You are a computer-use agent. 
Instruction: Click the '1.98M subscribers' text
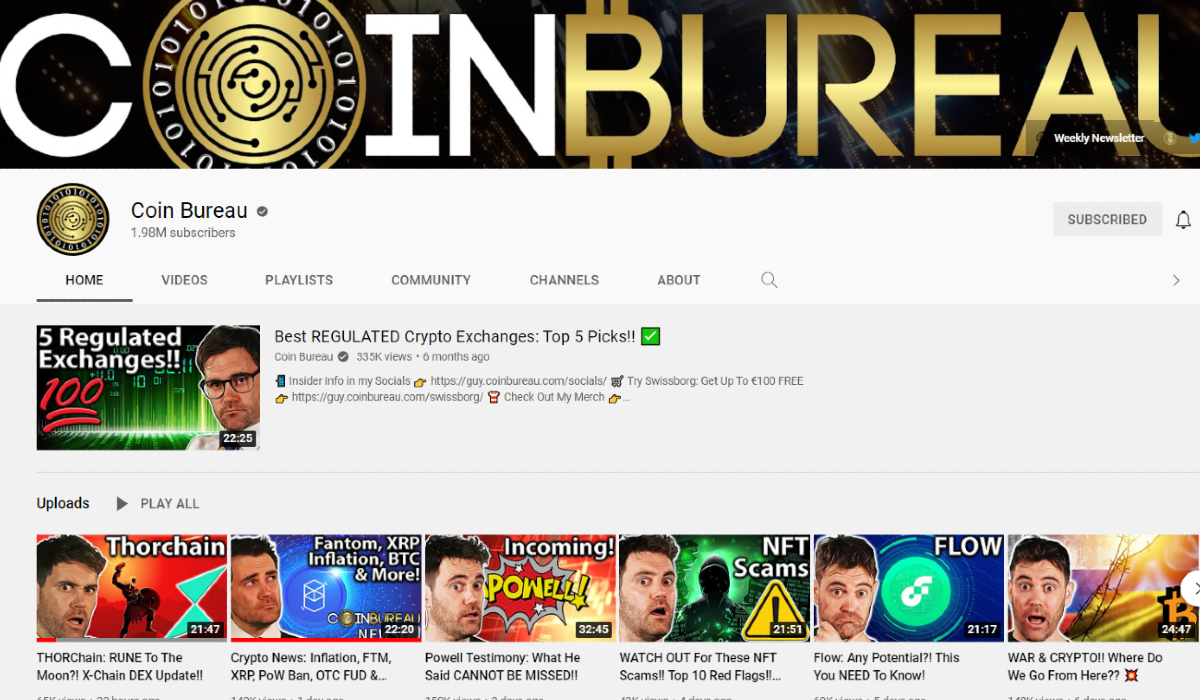point(183,233)
